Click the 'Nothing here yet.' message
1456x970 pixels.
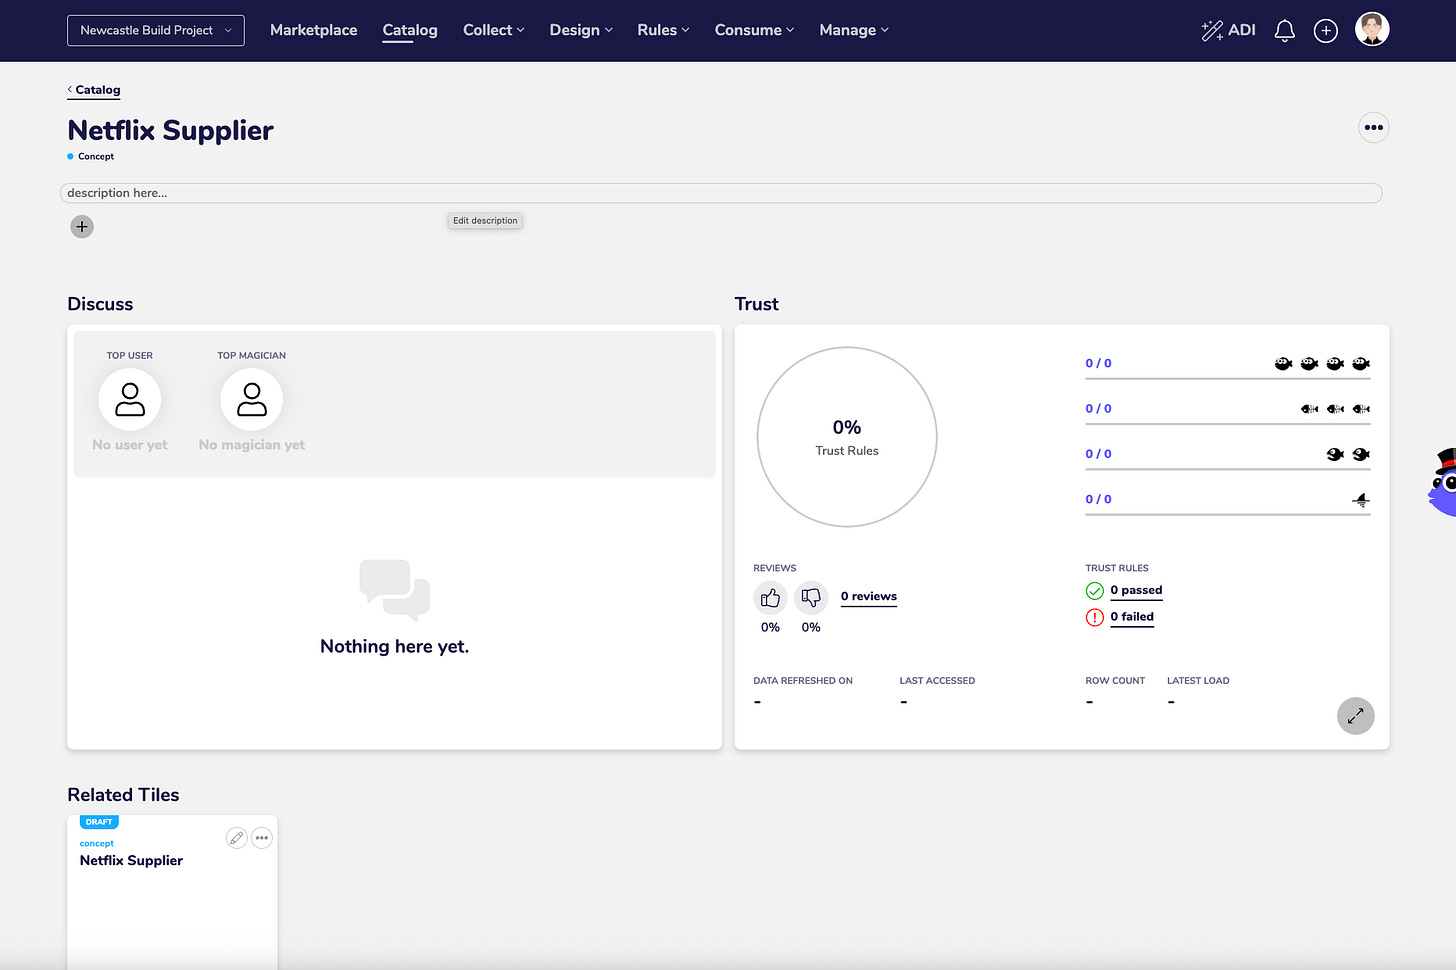pyautogui.click(x=394, y=647)
